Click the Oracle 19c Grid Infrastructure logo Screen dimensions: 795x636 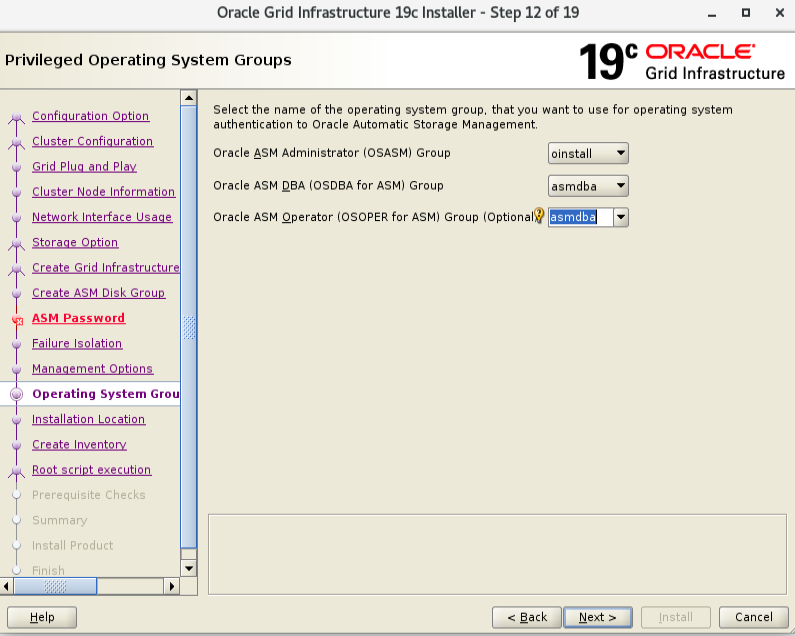[x=682, y=61]
